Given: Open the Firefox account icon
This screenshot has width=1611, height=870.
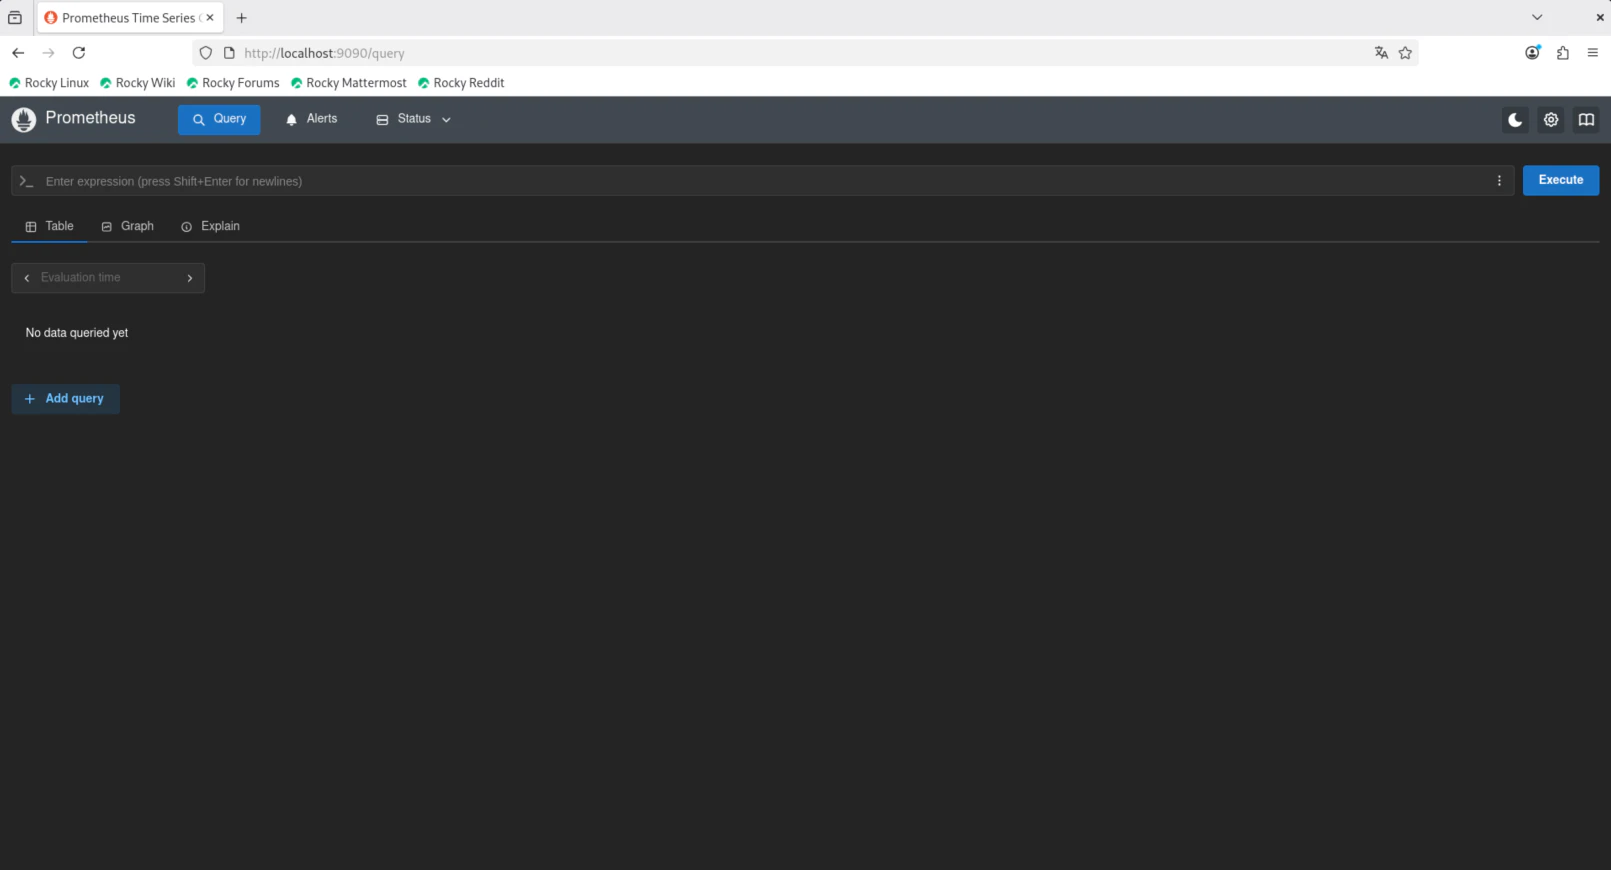Looking at the screenshot, I should point(1532,53).
